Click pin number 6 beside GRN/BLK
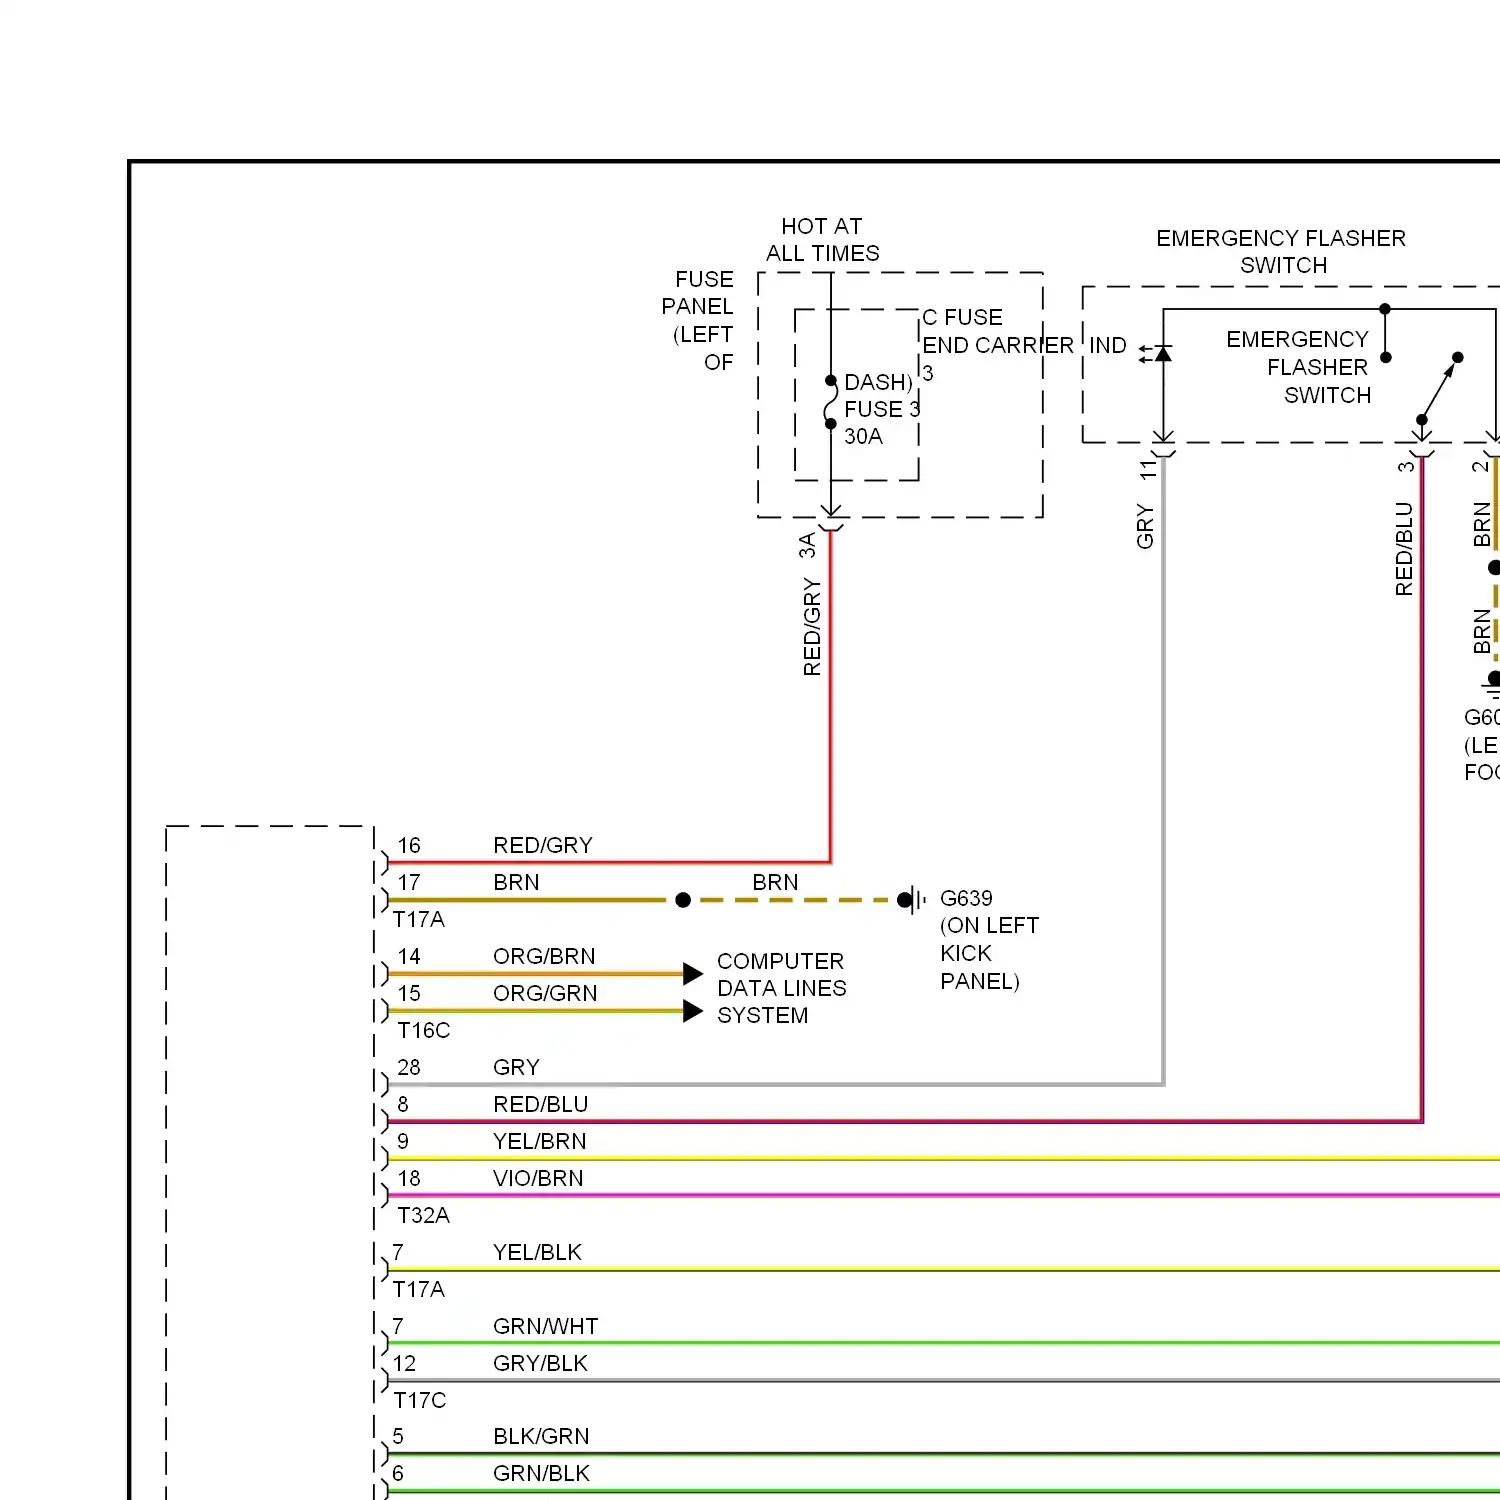The image size is (1500, 1500). pyautogui.click(x=398, y=1473)
